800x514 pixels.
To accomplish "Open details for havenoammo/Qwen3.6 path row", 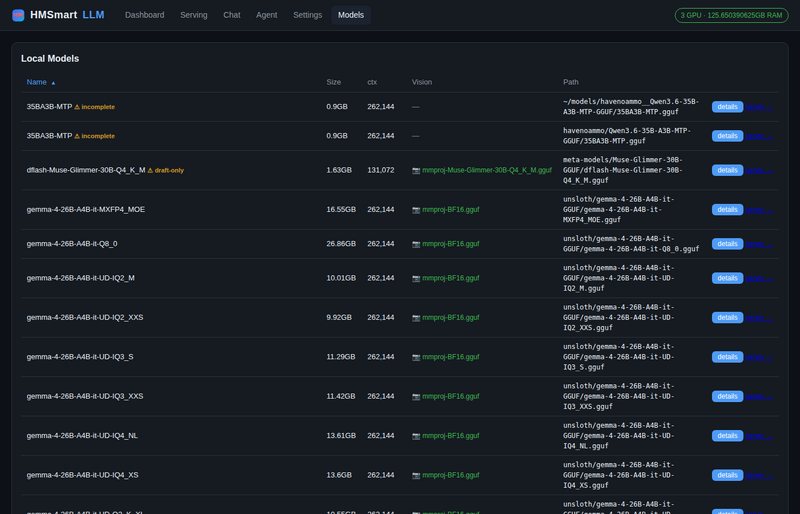I will pos(728,136).
